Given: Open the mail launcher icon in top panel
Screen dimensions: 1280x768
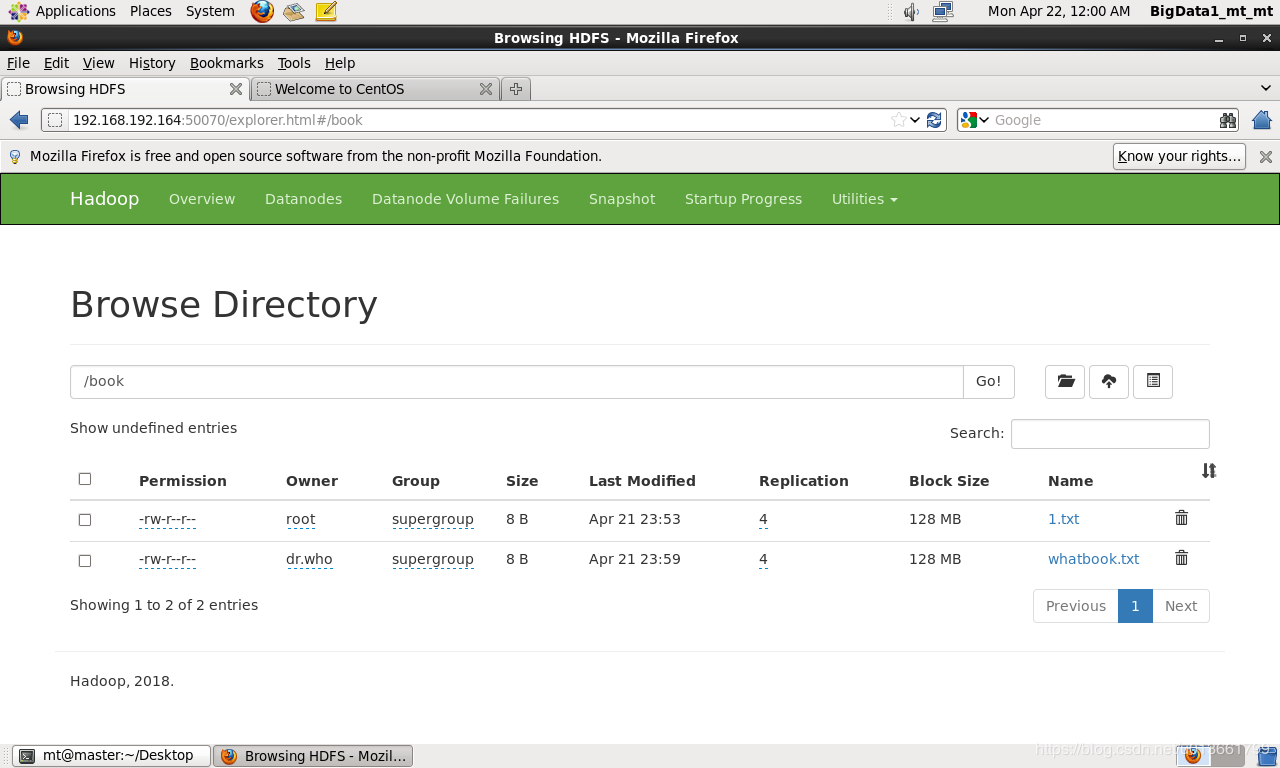Looking at the screenshot, I should (294, 11).
